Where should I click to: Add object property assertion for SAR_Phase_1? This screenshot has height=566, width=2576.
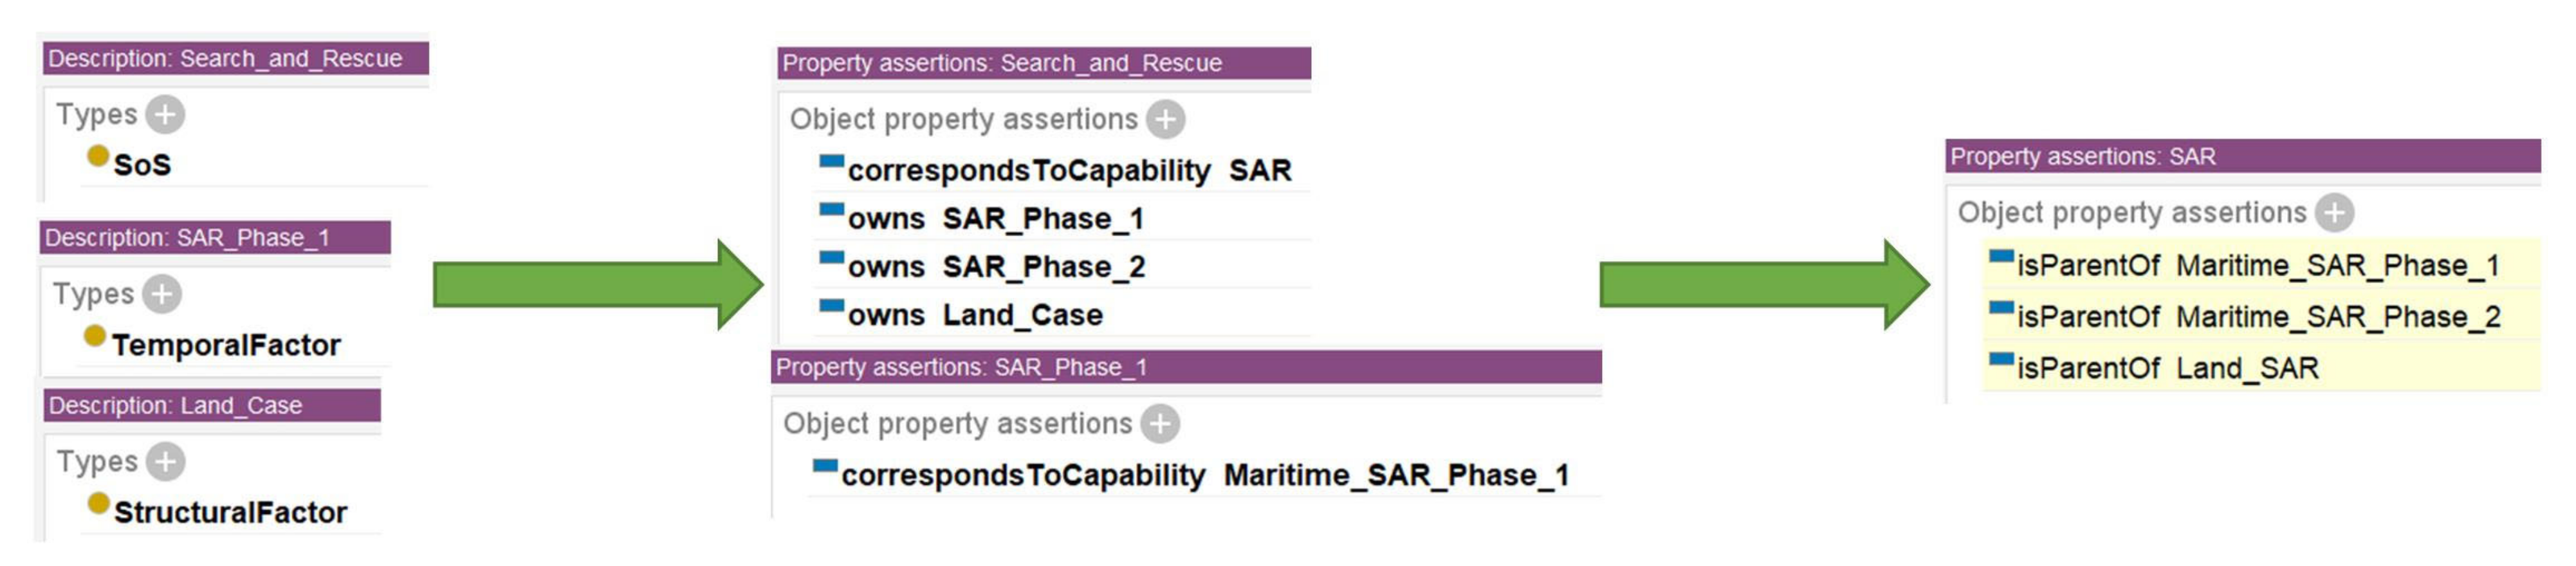coord(1159,423)
